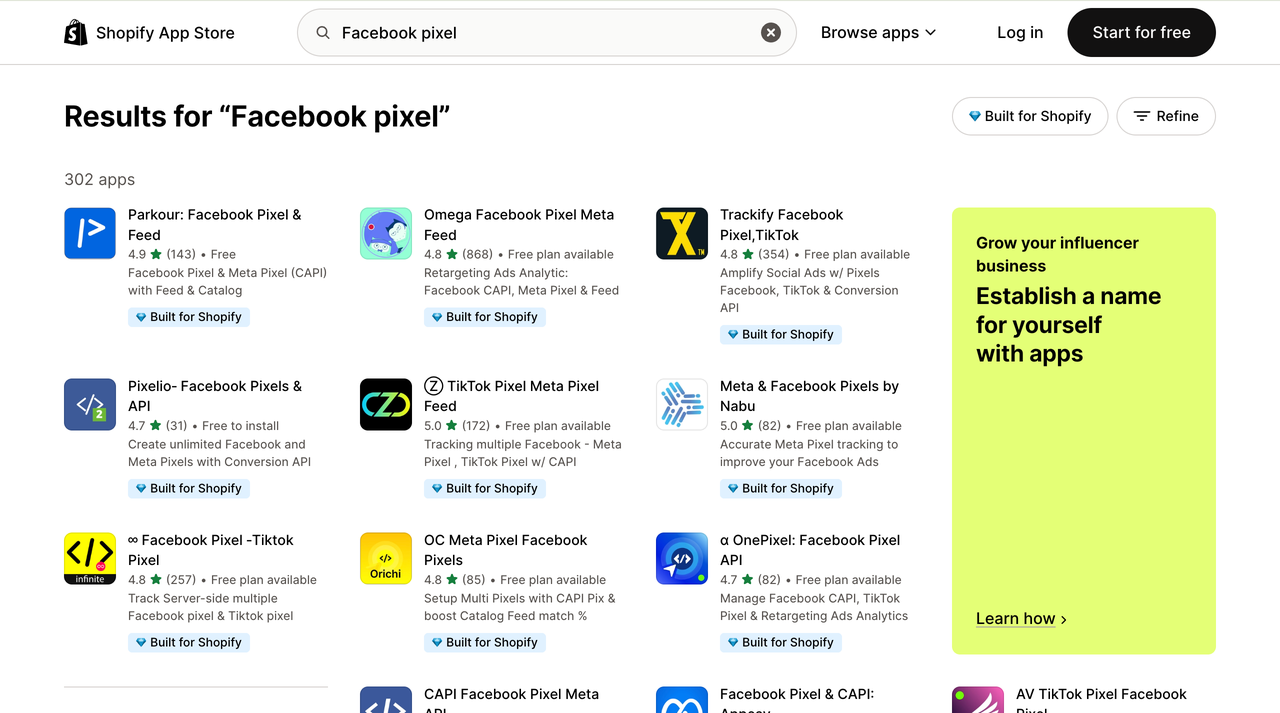
Task: Click the Log in link
Action: (x=1020, y=33)
